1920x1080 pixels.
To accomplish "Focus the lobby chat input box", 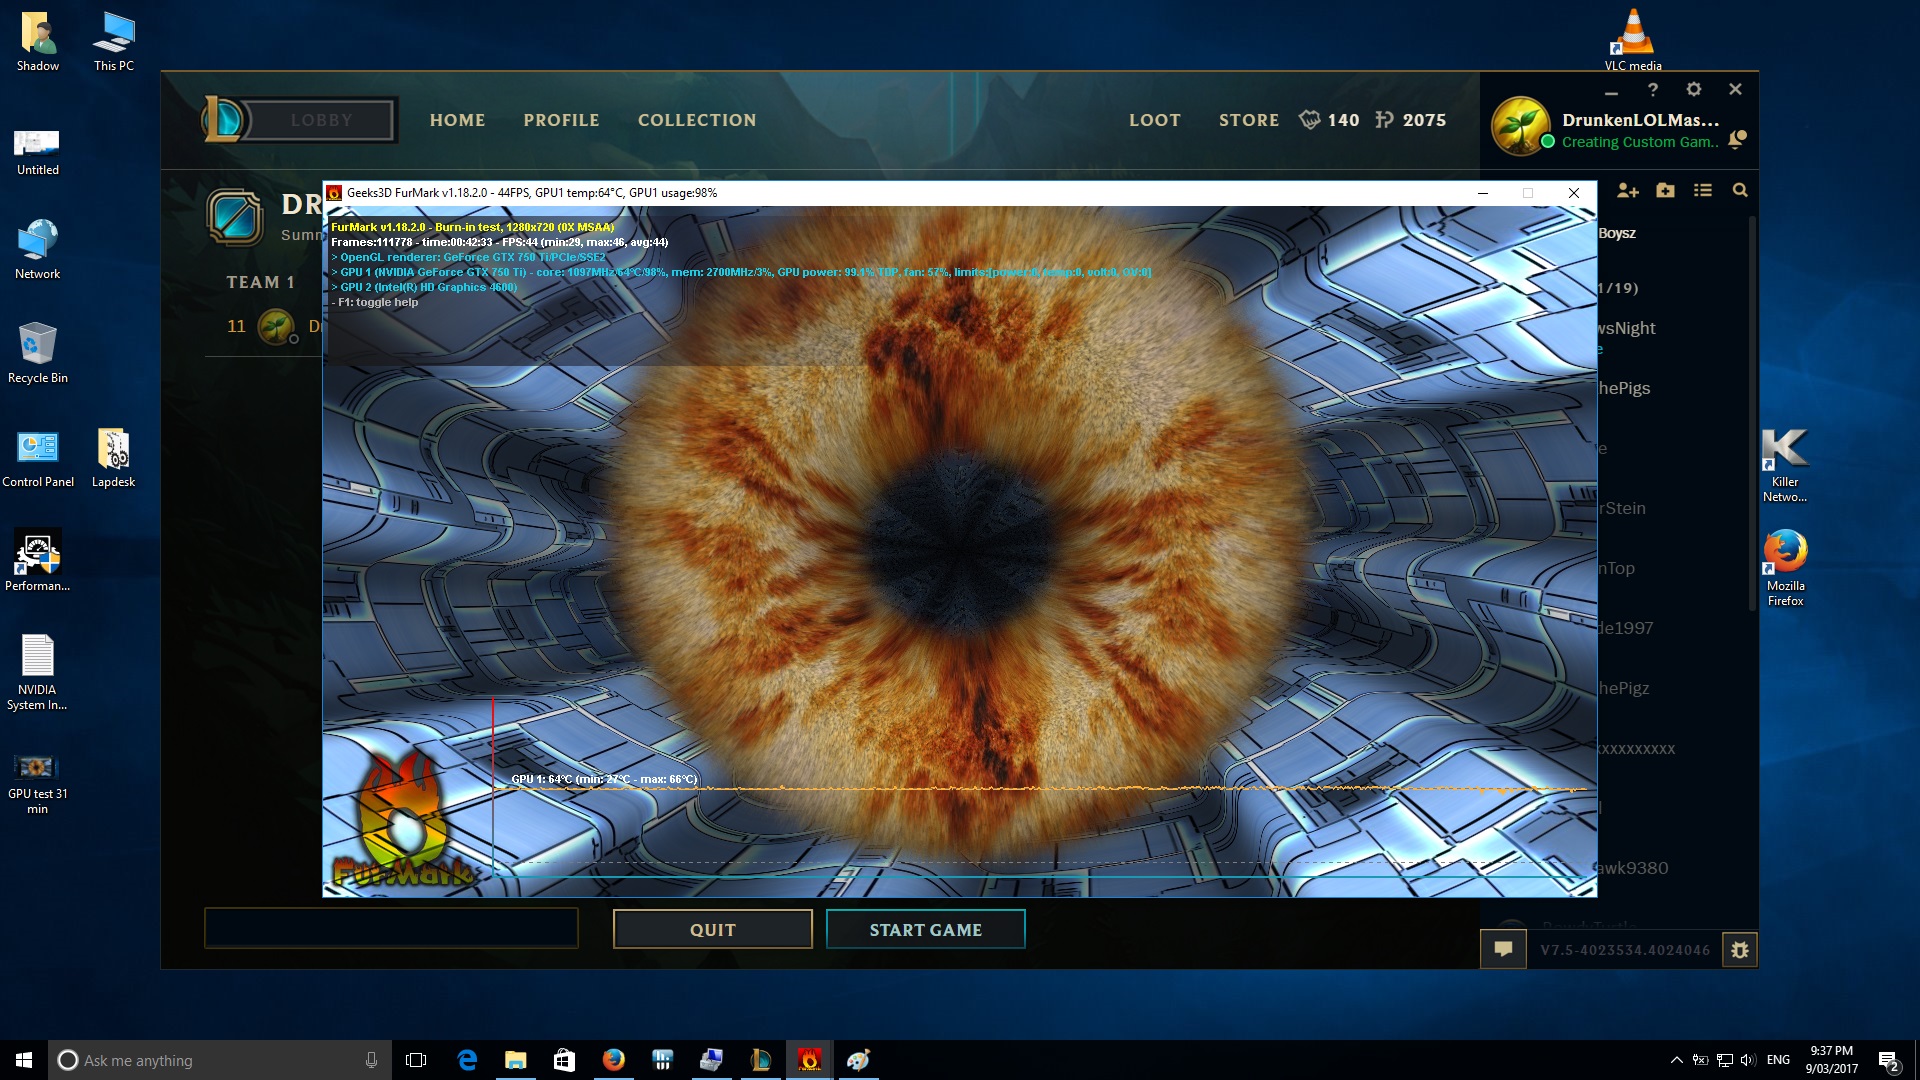I will (391, 928).
